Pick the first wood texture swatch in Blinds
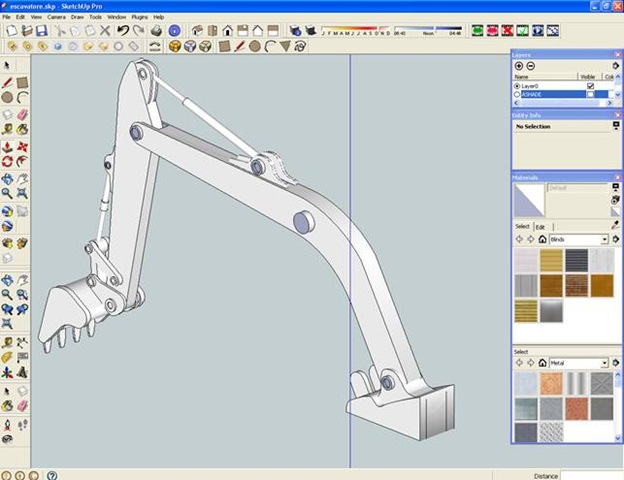Image resolution: width=624 pixels, height=480 pixels. pos(551,260)
